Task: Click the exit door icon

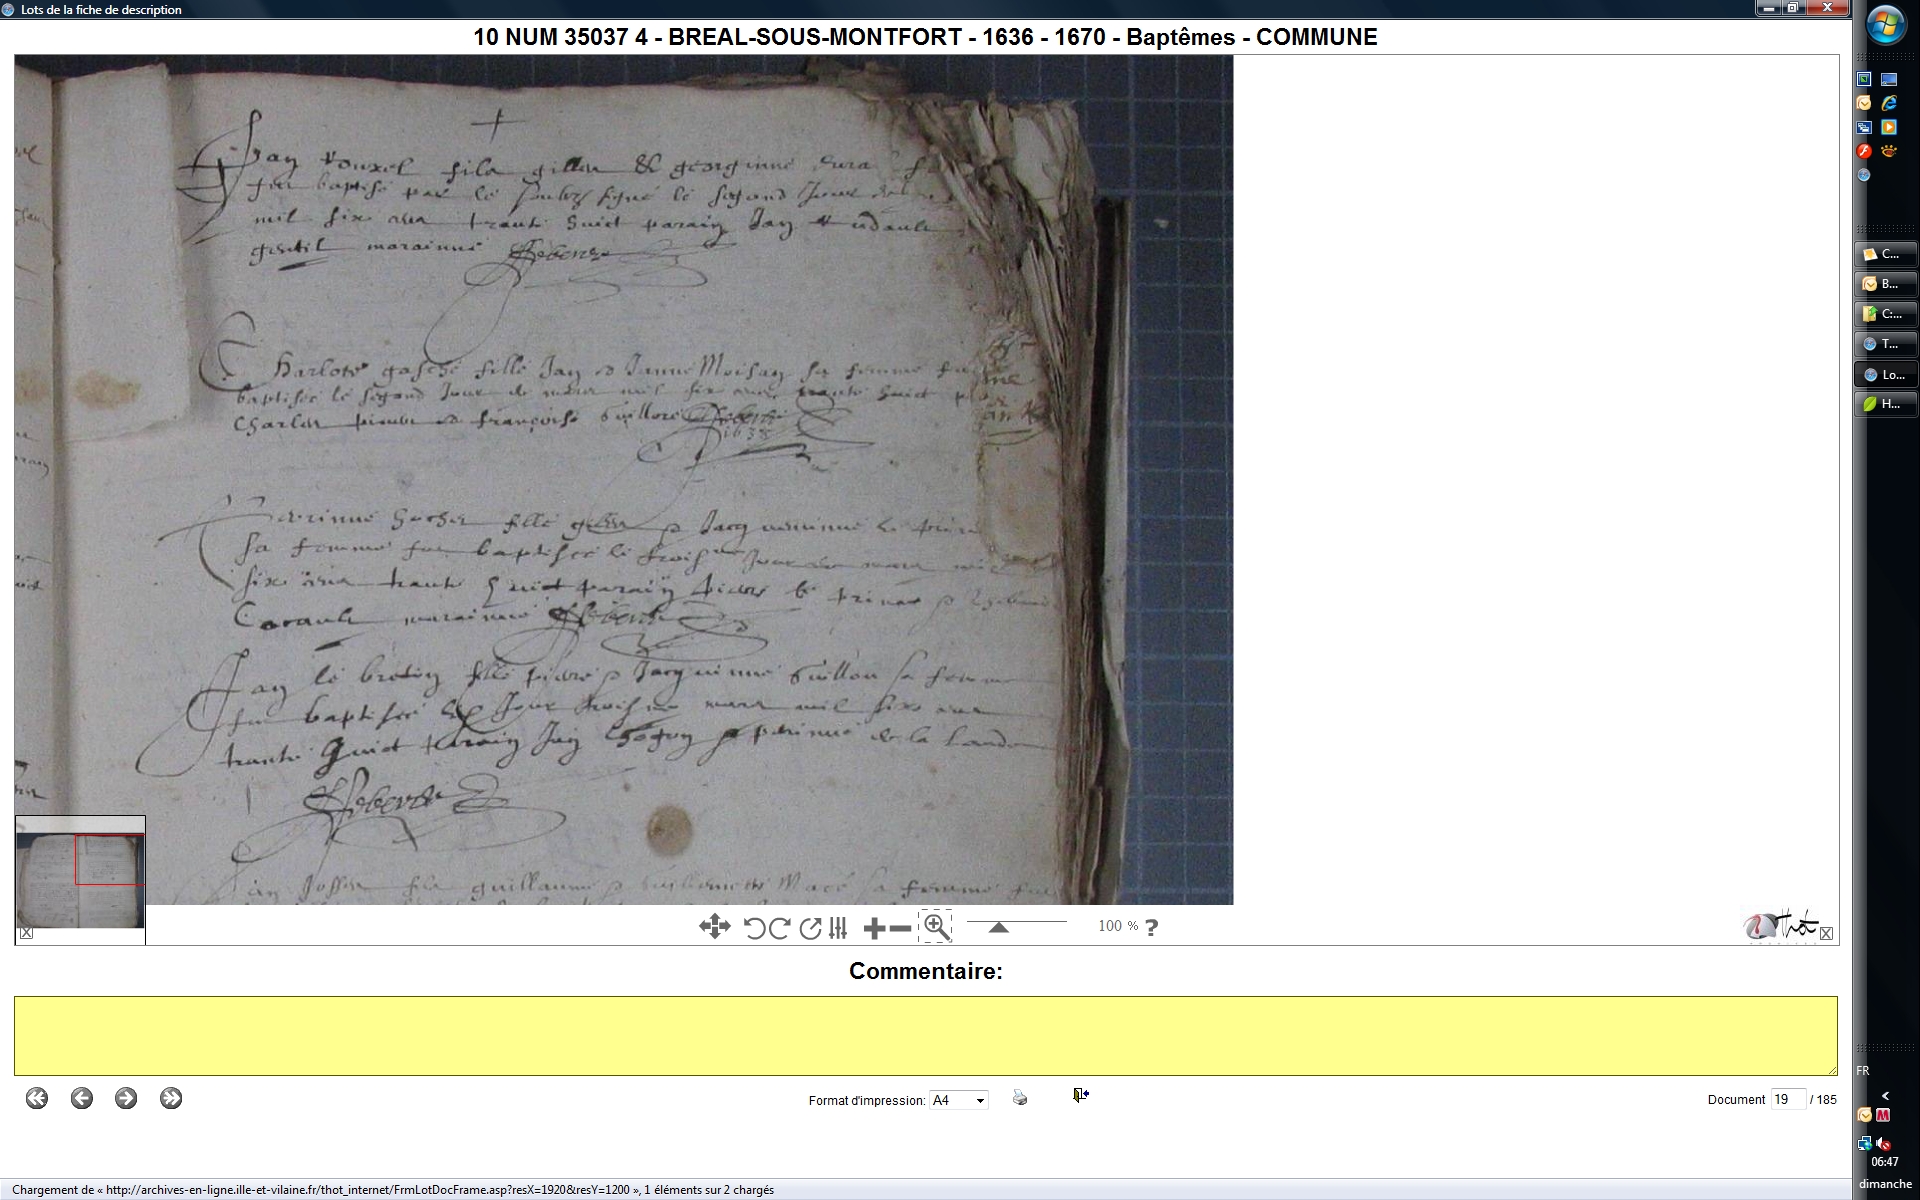Action: [x=1081, y=1096]
